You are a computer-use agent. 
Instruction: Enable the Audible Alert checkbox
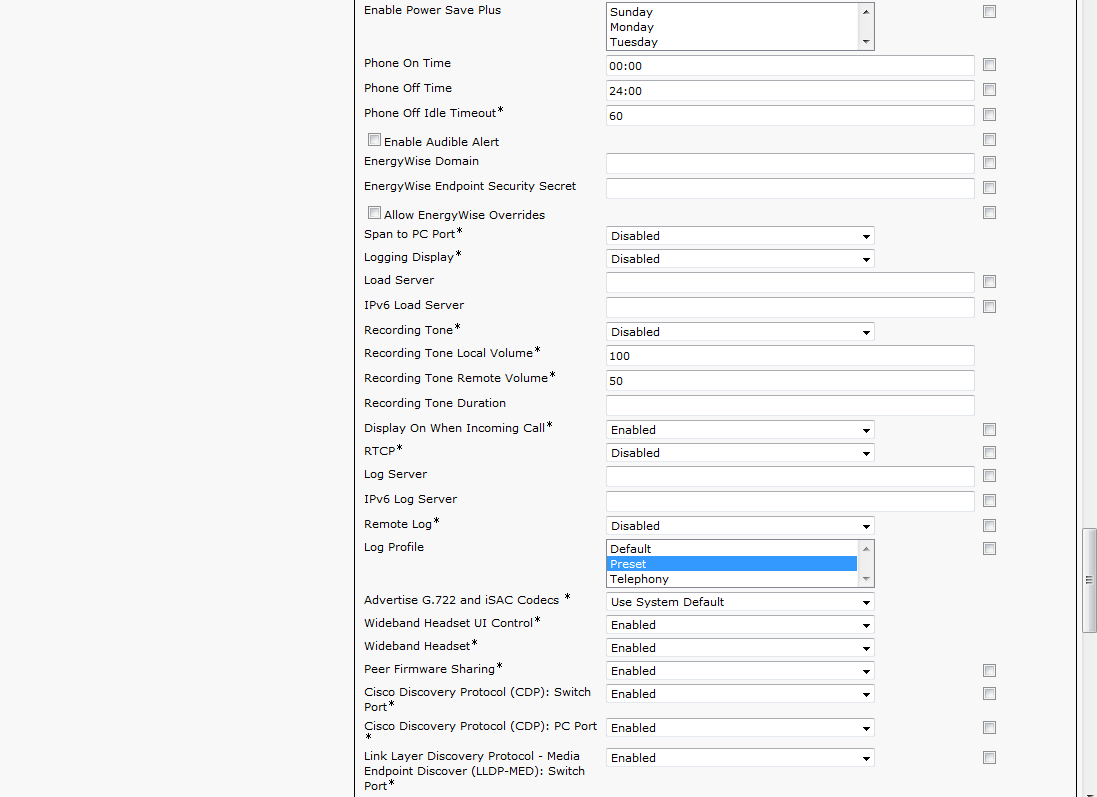click(374, 140)
